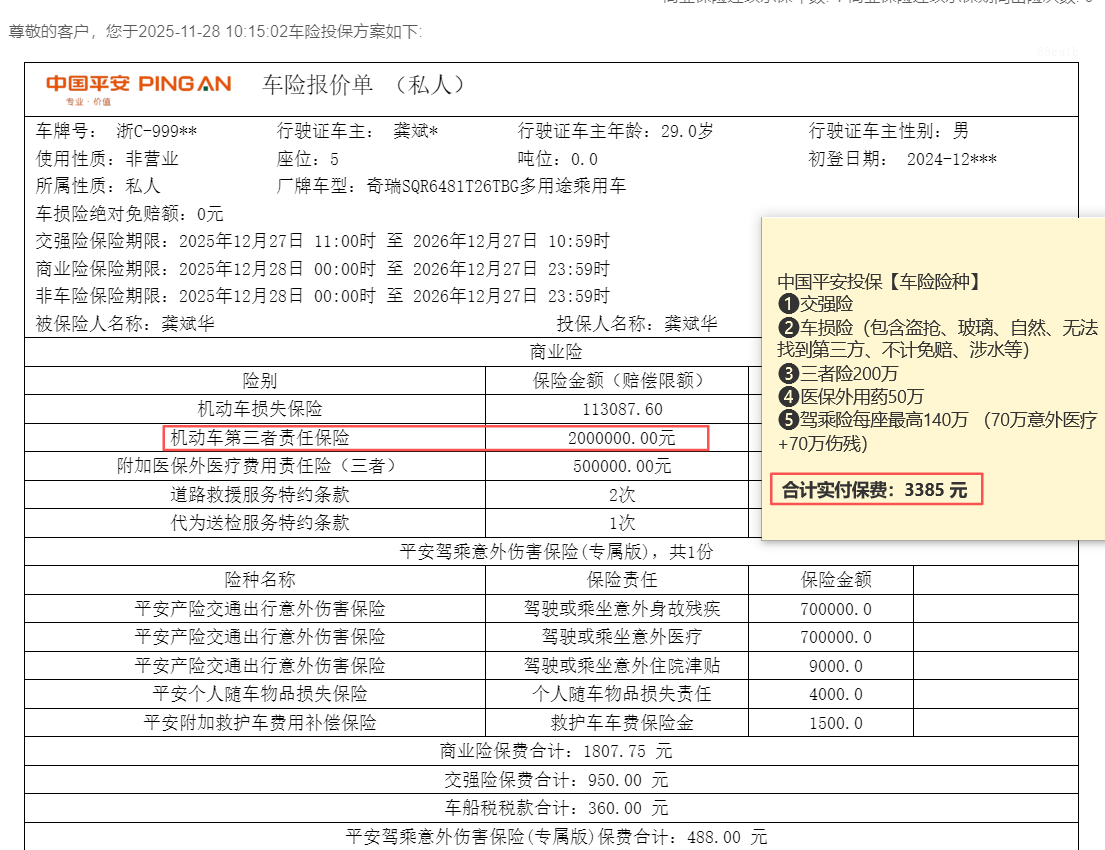This screenshot has width=1105, height=850.
Task: Click heading 平安驾乘意外伤害保险(专属版)，共1份
Action: click(x=556, y=551)
